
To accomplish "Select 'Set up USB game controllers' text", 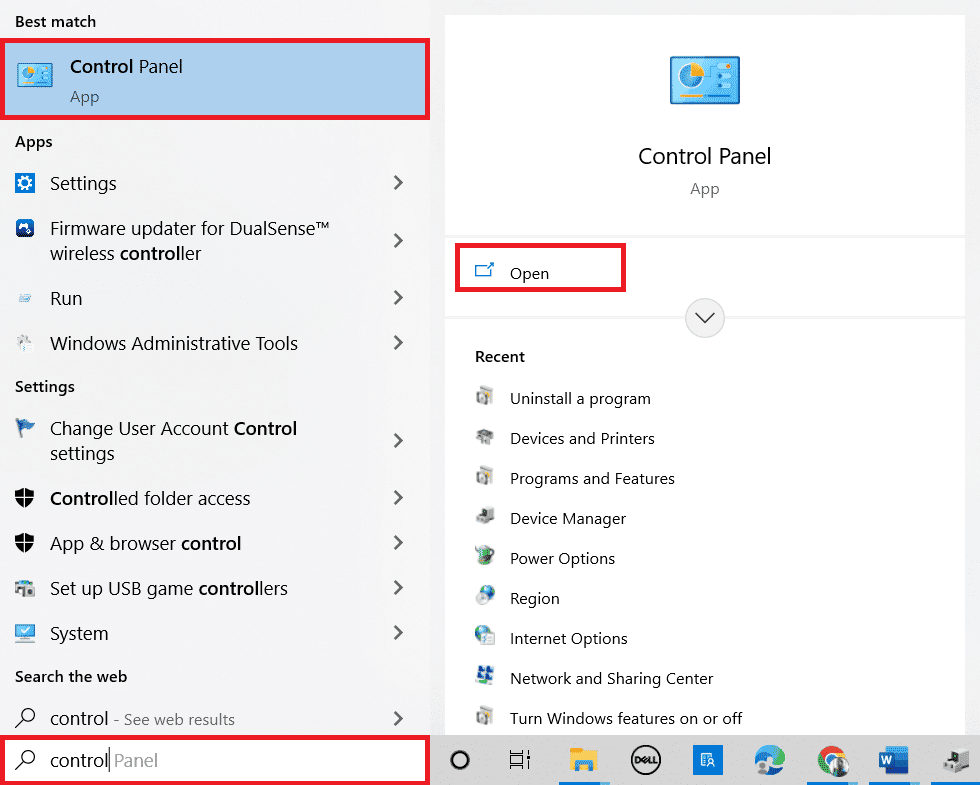I will tap(169, 589).
